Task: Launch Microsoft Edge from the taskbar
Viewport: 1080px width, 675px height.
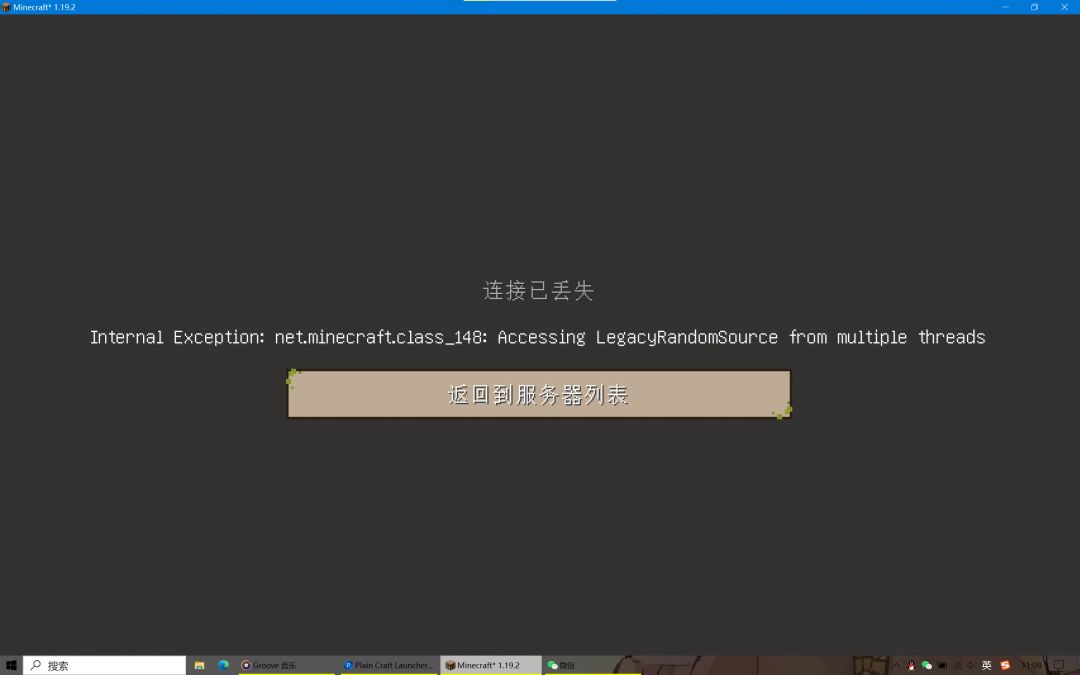Action: pos(223,665)
